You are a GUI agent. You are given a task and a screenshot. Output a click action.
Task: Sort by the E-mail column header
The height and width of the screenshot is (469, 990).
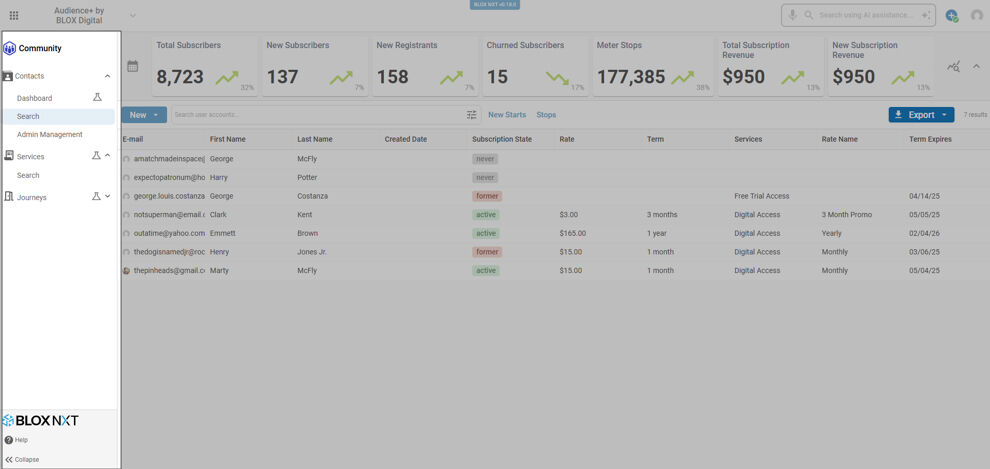133,139
